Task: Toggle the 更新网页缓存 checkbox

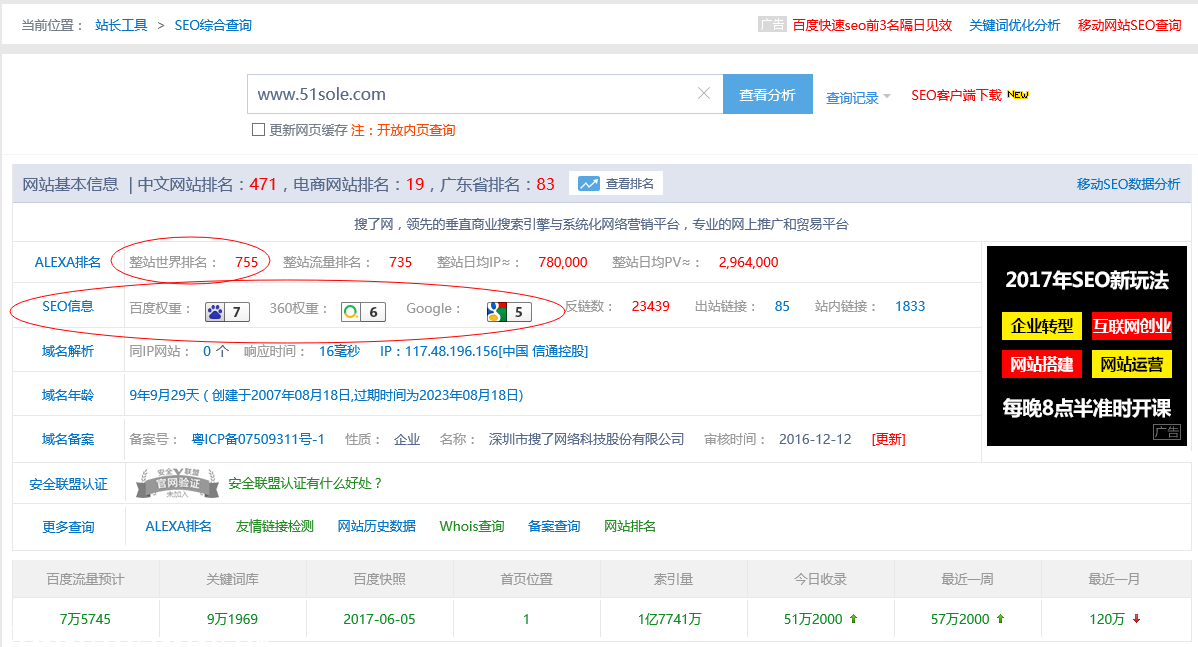Action: (x=258, y=130)
